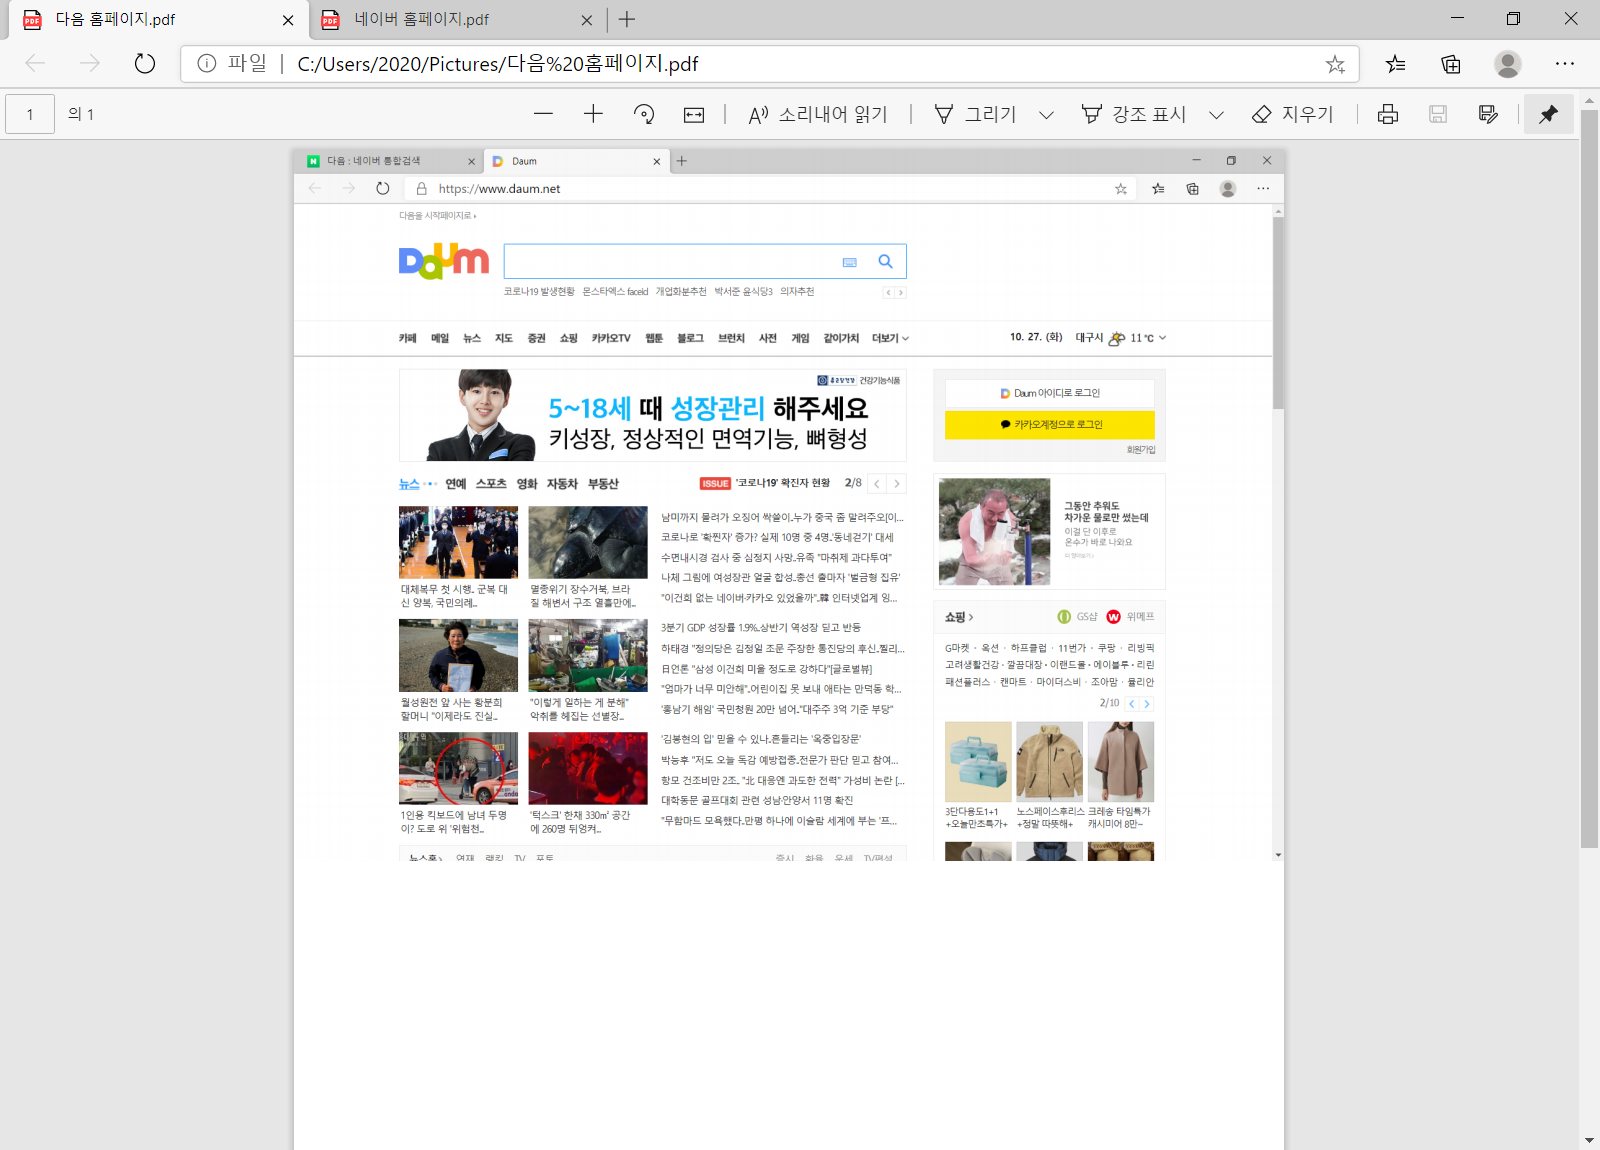Click the main scrollbar down arrow

tap(1589, 1140)
